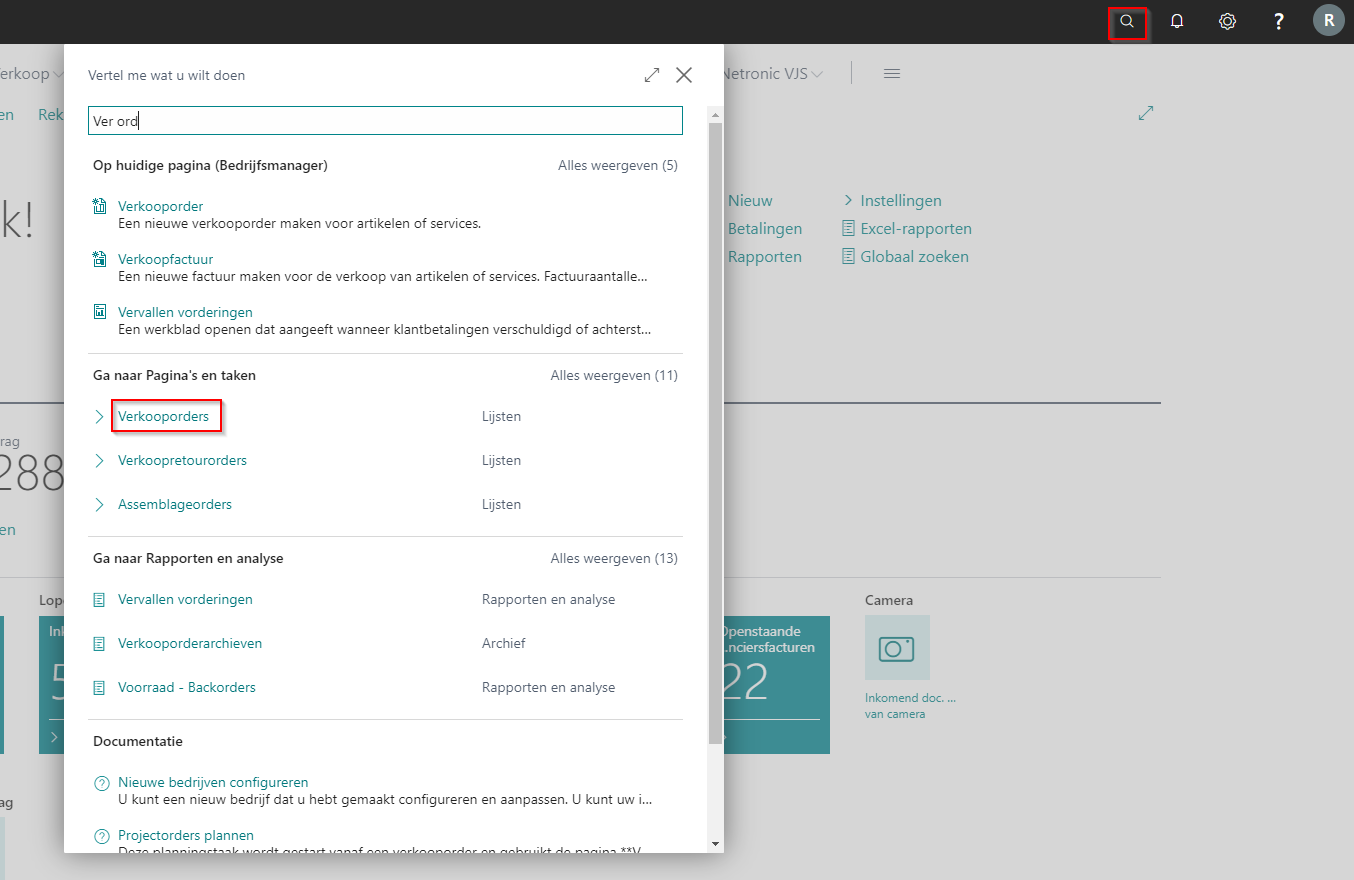Open the Rapporten menu on background page

(765, 257)
